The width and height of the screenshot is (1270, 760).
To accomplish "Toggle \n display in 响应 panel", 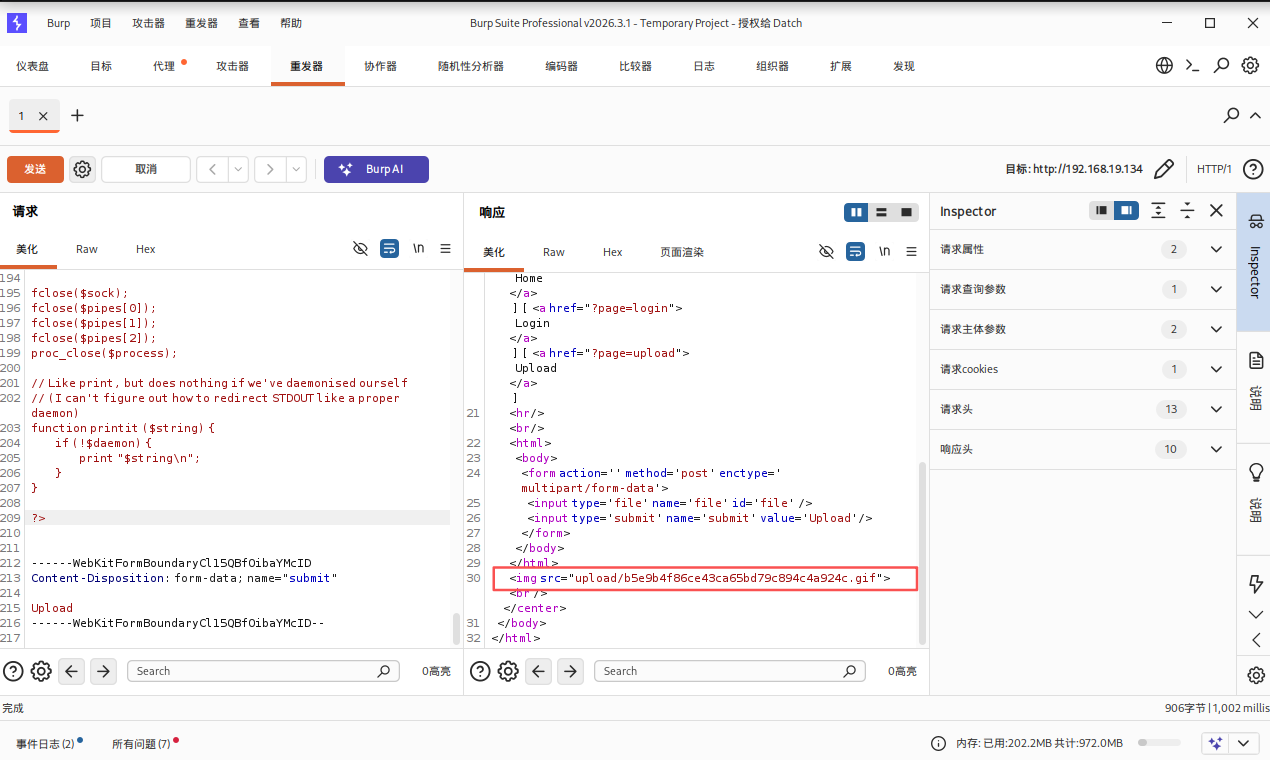I will point(885,251).
